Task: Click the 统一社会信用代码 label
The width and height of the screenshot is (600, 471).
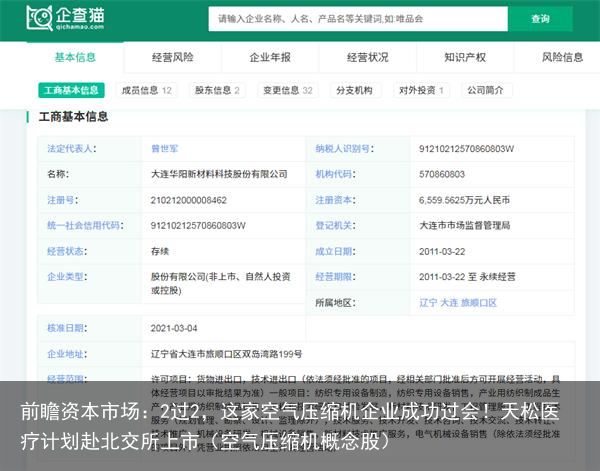Action: tap(85, 225)
